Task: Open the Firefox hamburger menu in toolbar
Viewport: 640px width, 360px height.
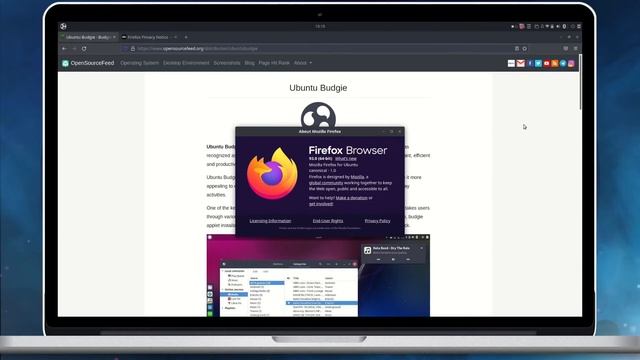Action: pos(576,49)
